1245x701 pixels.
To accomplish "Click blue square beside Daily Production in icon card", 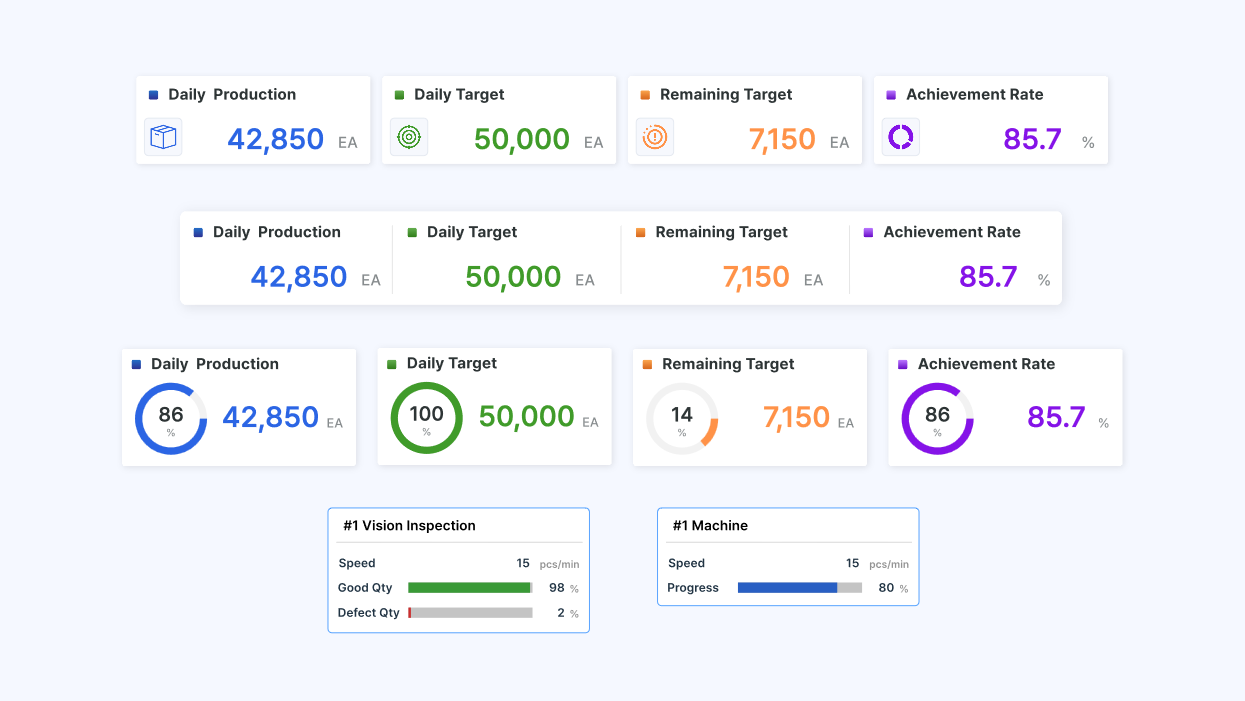I will [153, 95].
